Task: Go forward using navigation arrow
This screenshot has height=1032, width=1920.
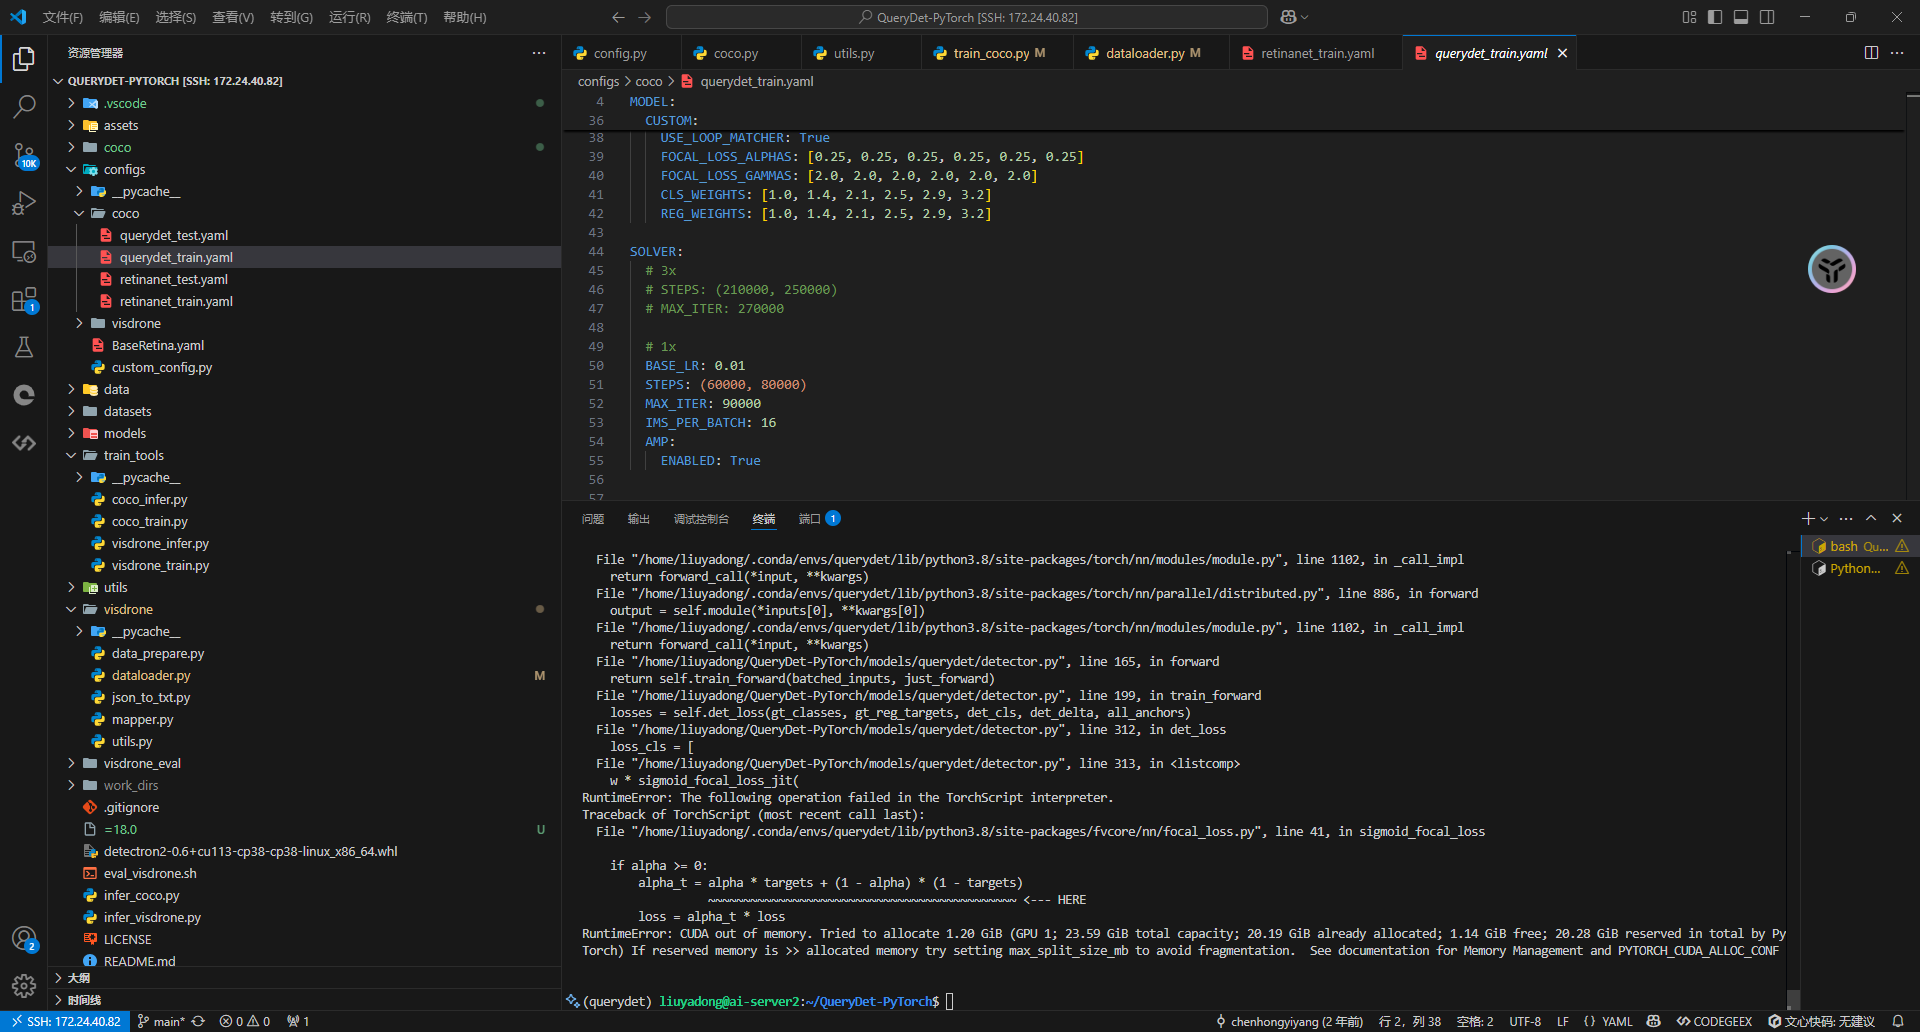Action: point(644,17)
